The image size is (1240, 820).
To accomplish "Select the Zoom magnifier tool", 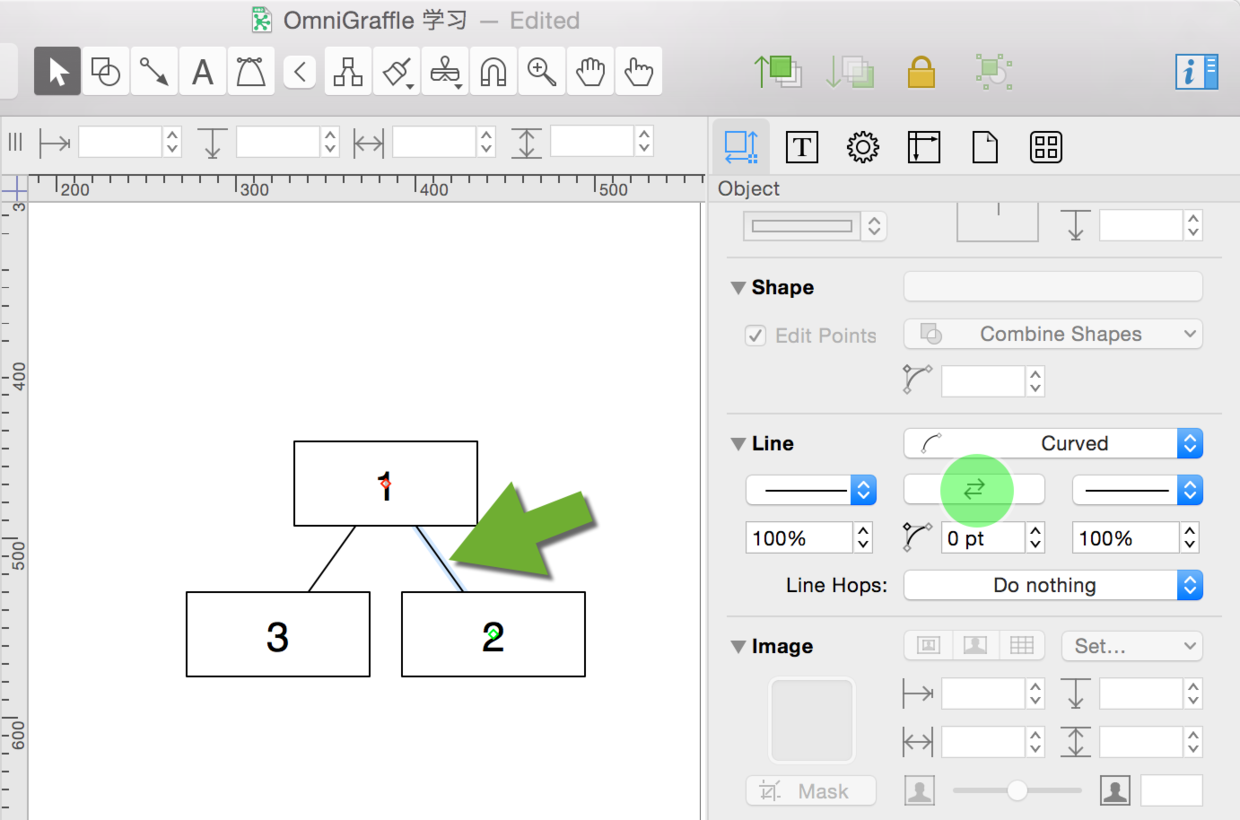I will tap(542, 71).
